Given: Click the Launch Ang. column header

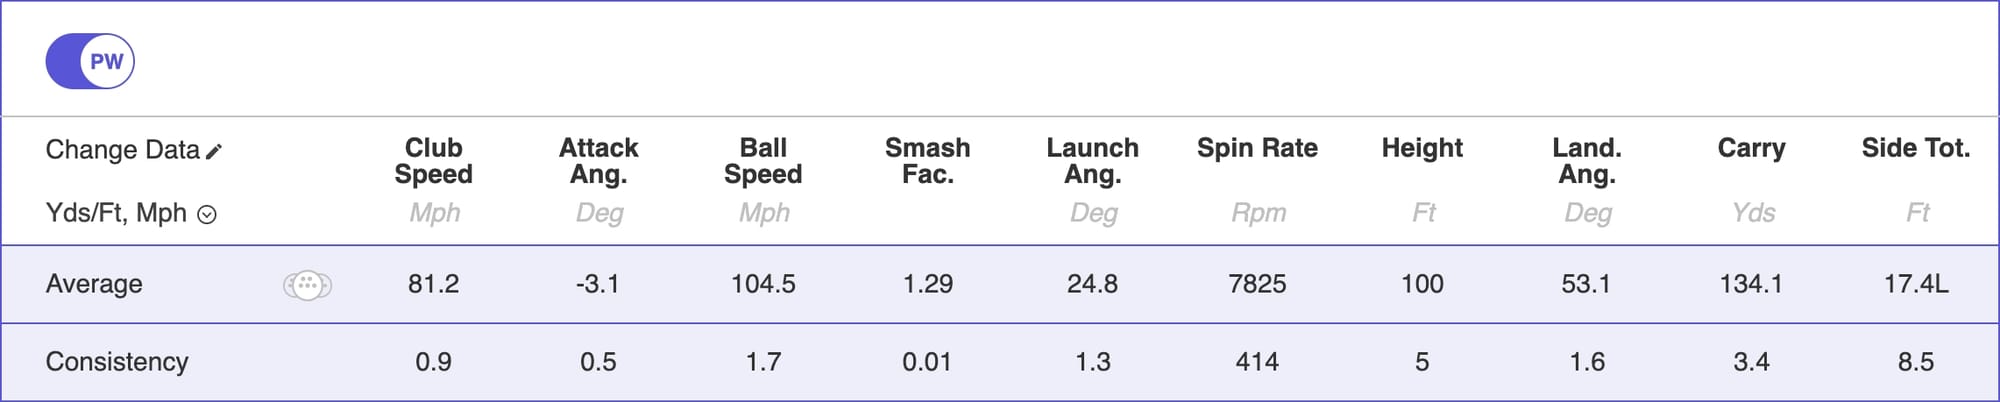Looking at the screenshot, I should (1092, 161).
